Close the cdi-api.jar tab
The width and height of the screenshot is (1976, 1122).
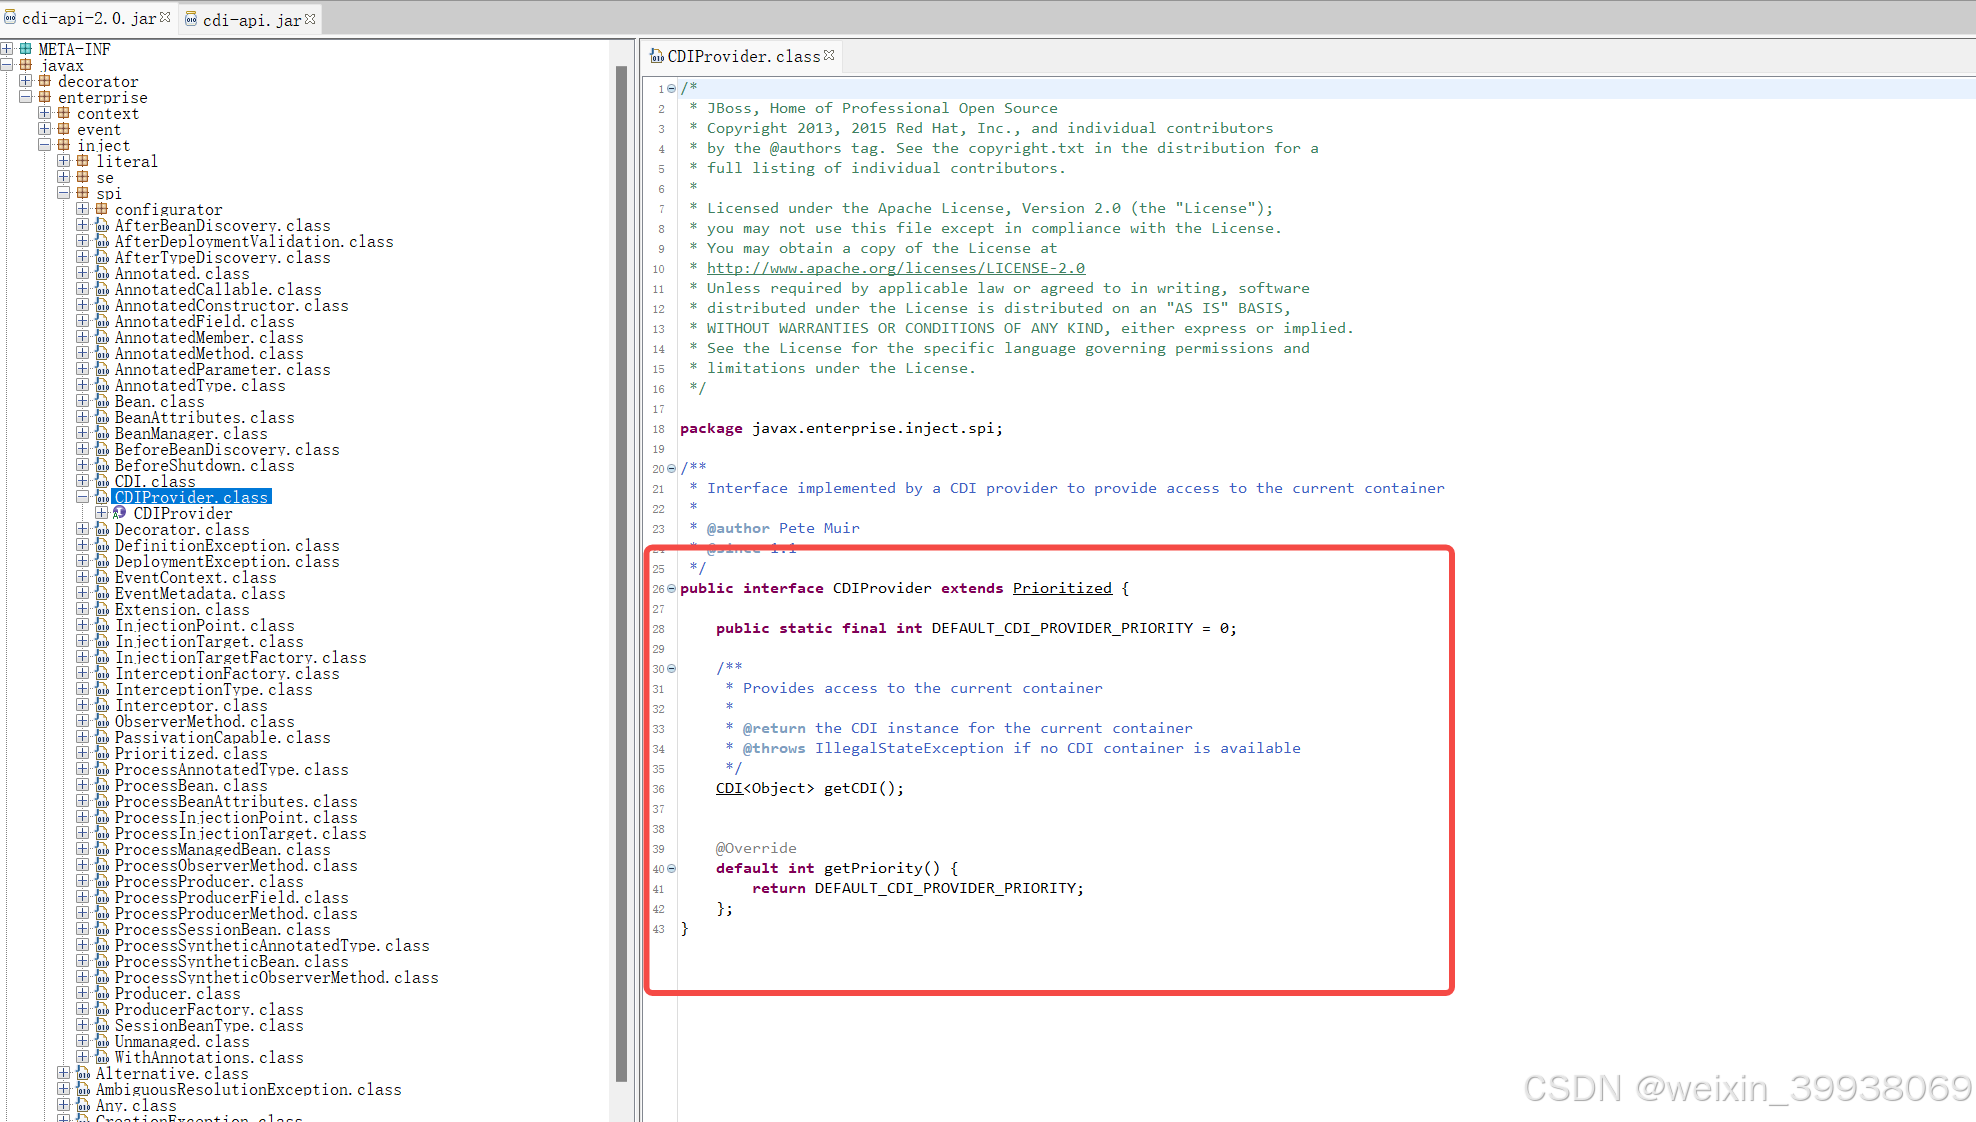[x=310, y=19]
